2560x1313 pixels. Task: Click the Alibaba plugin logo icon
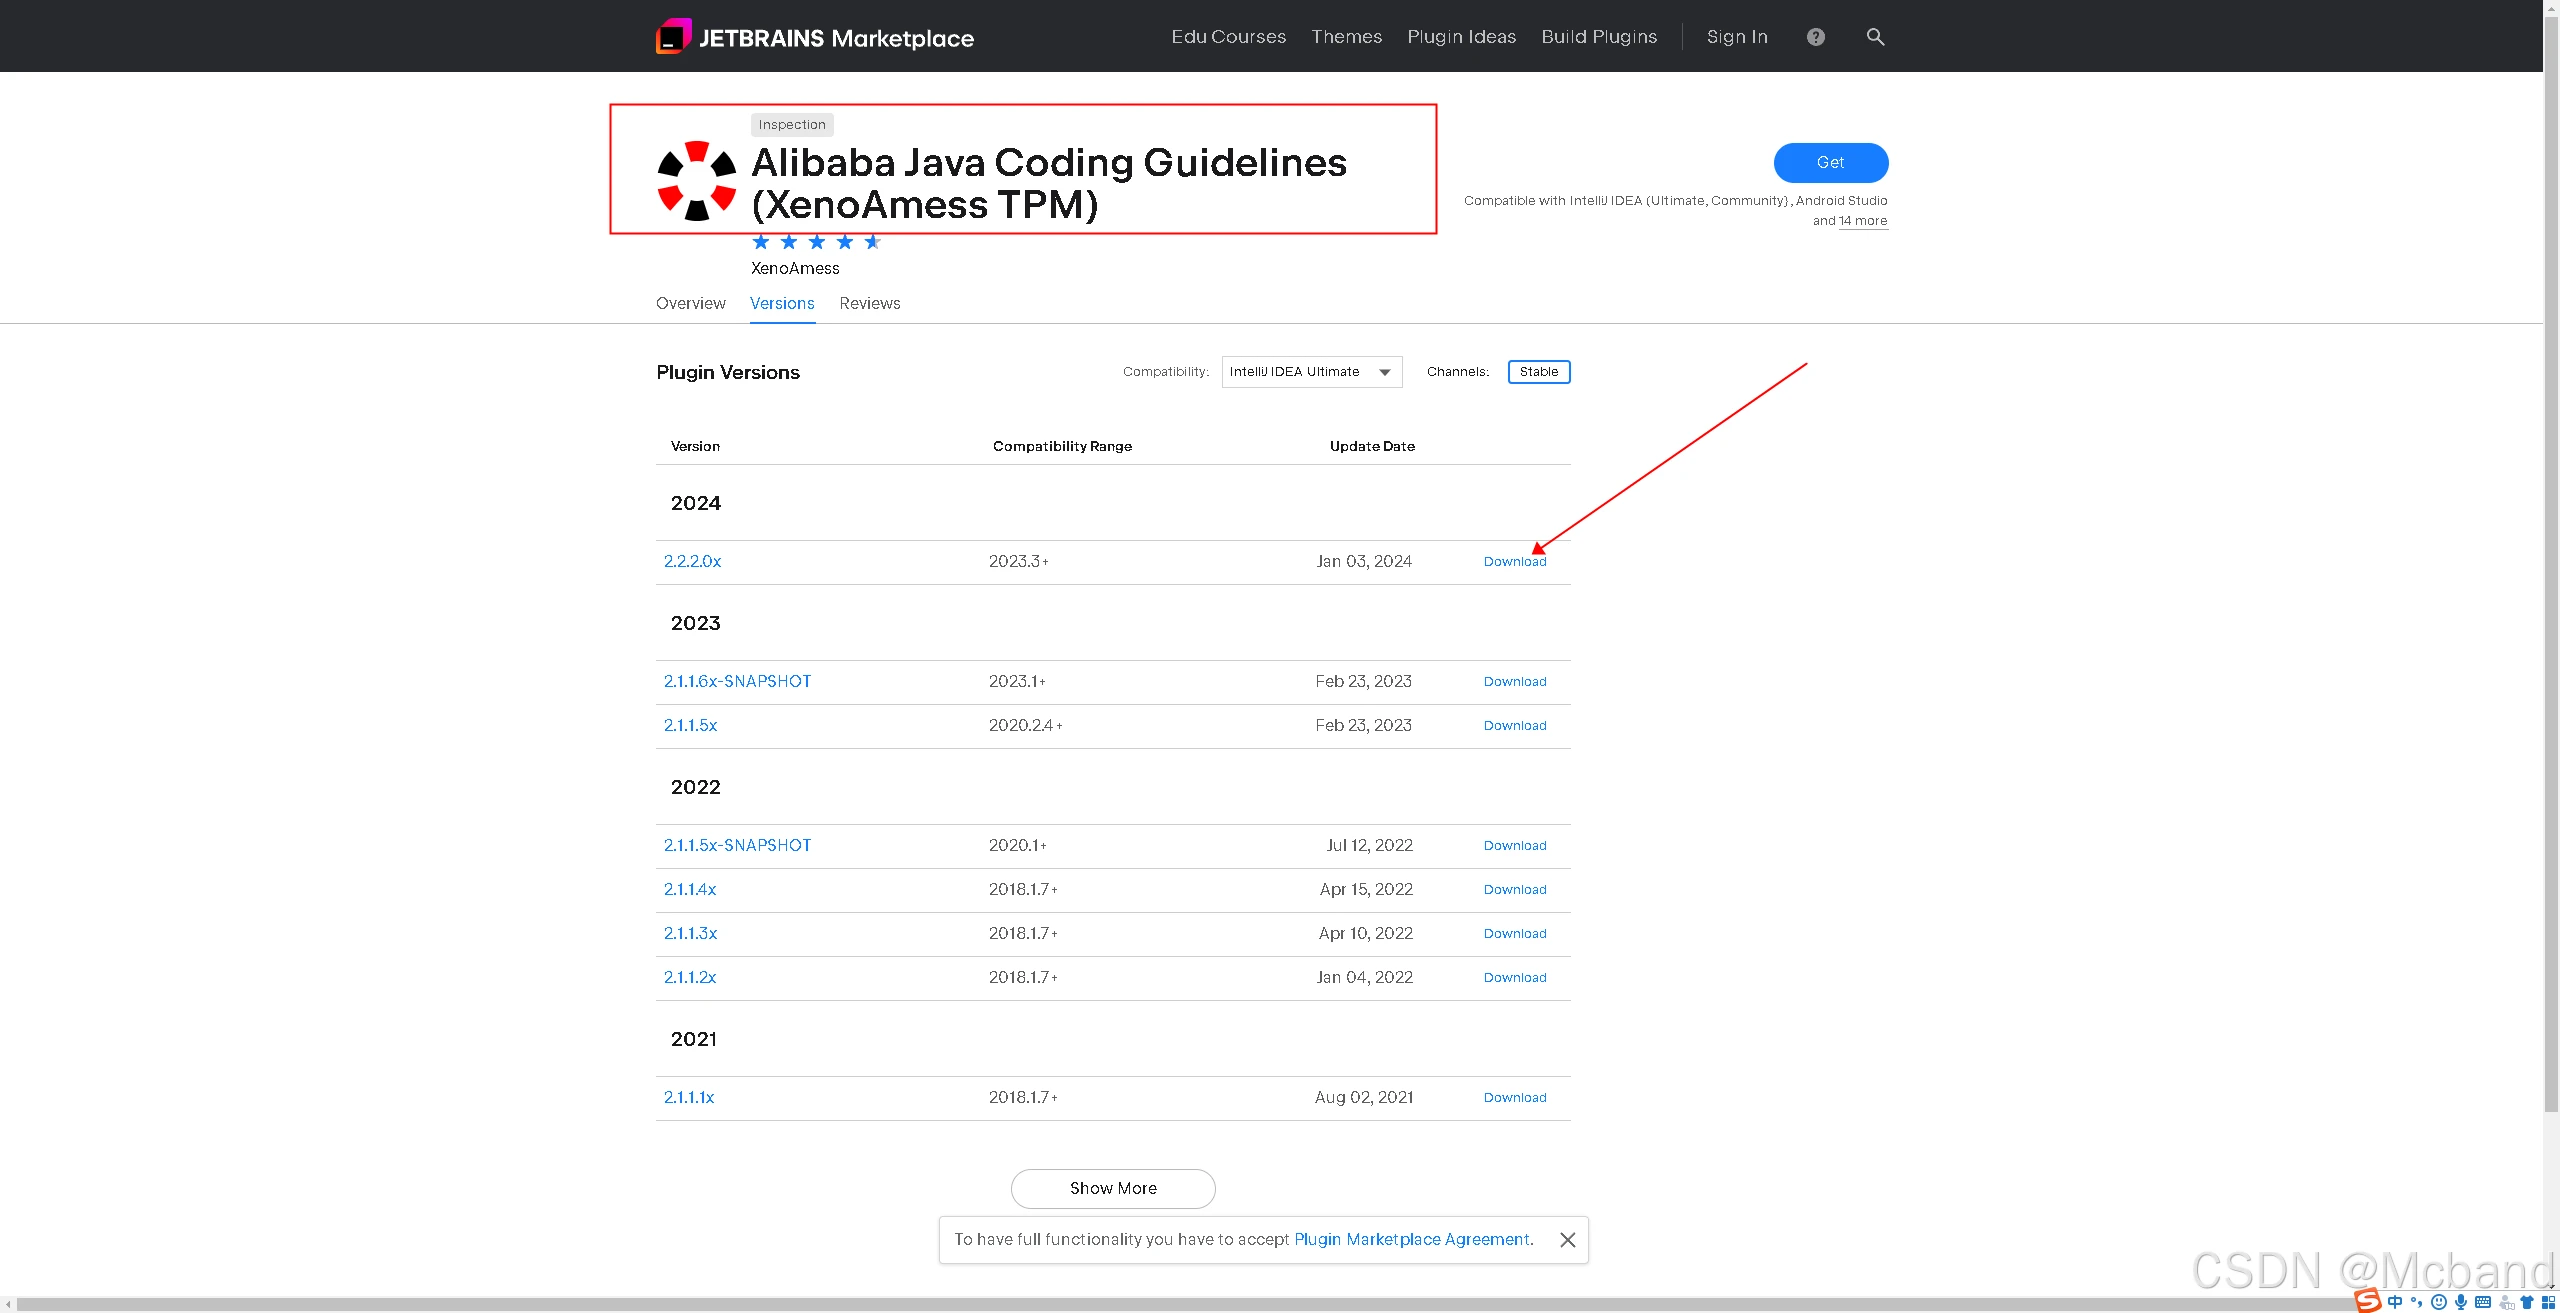(697, 181)
